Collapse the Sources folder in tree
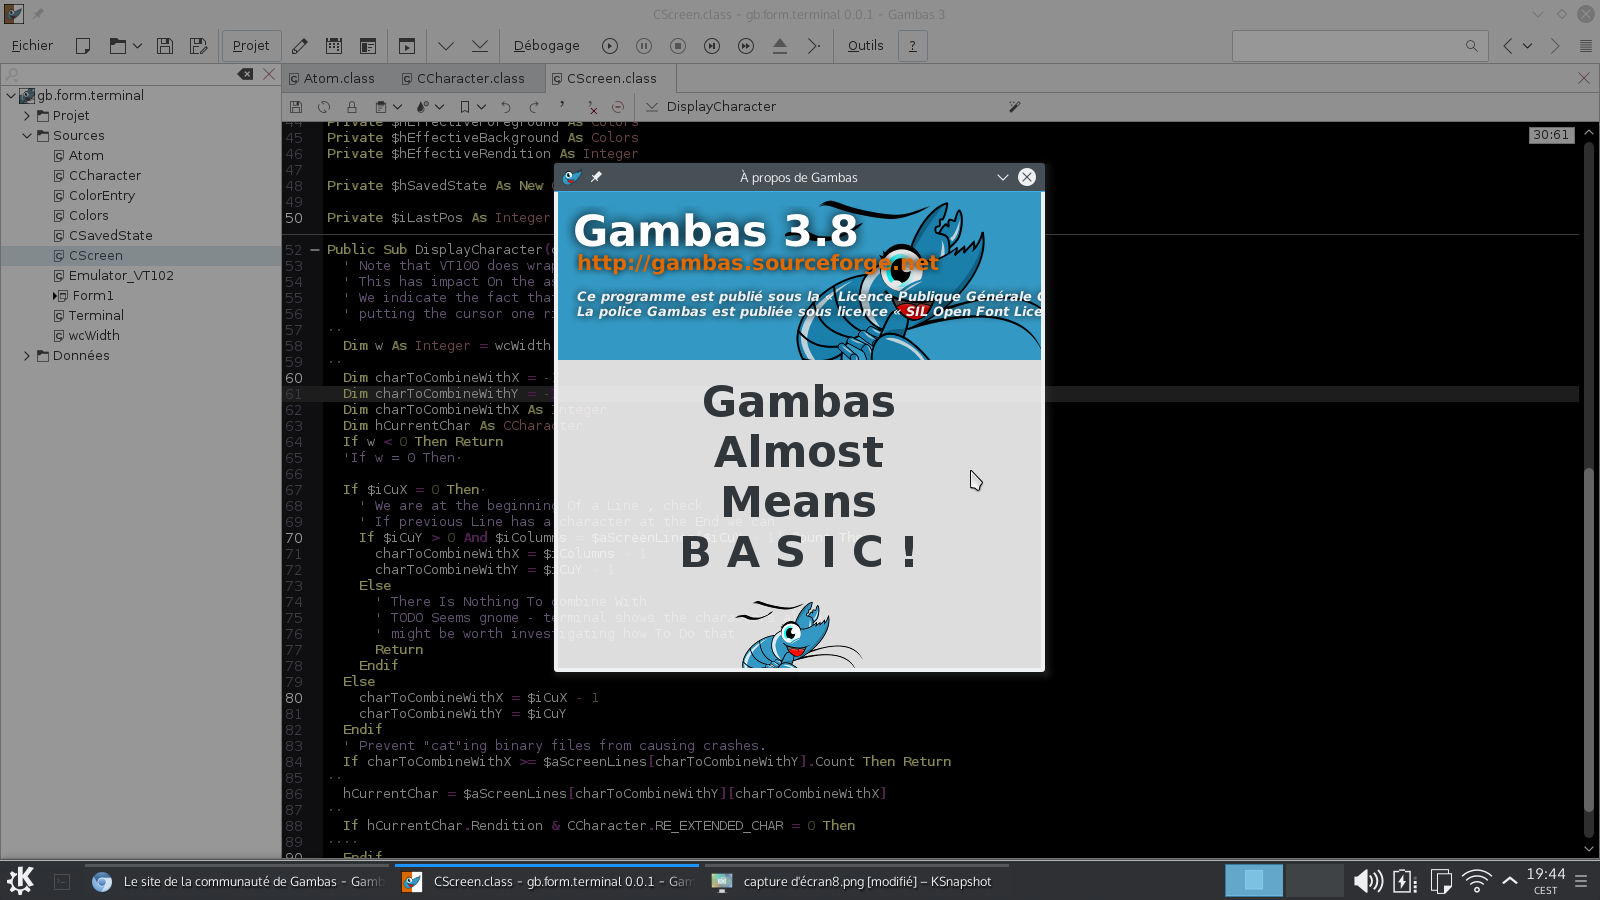 point(27,136)
